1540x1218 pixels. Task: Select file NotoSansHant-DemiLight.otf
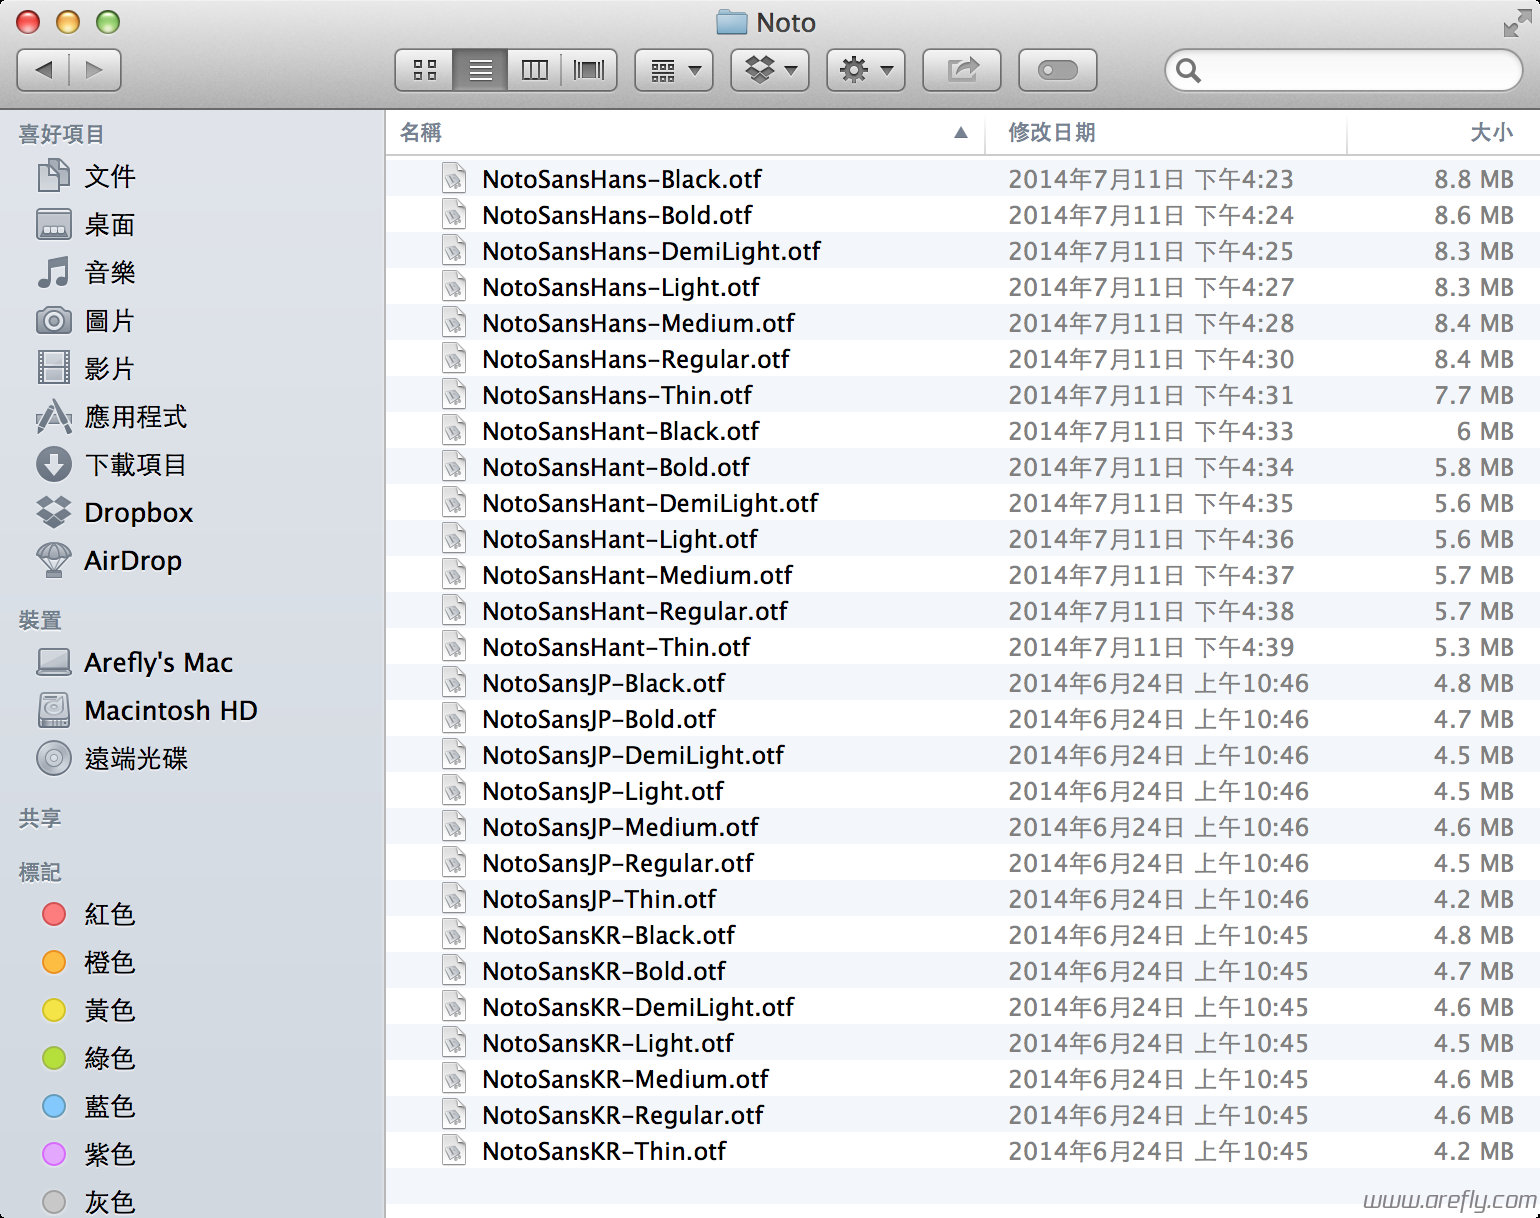pos(962,503)
